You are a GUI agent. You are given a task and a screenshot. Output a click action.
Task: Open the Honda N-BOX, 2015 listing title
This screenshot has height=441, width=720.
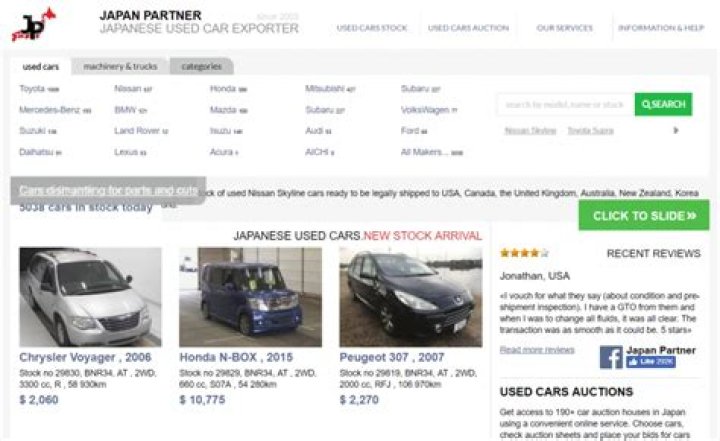pos(236,357)
